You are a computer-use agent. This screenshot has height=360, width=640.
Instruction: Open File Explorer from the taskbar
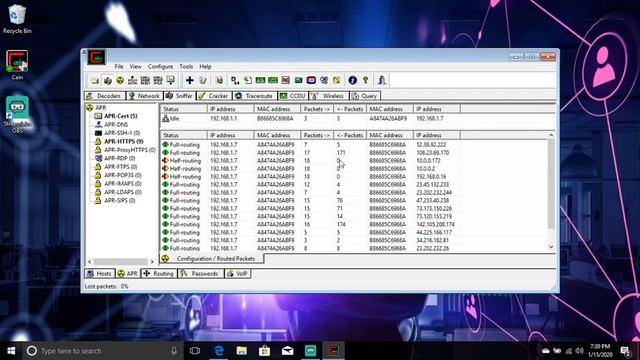pyautogui.click(x=242, y=351)
